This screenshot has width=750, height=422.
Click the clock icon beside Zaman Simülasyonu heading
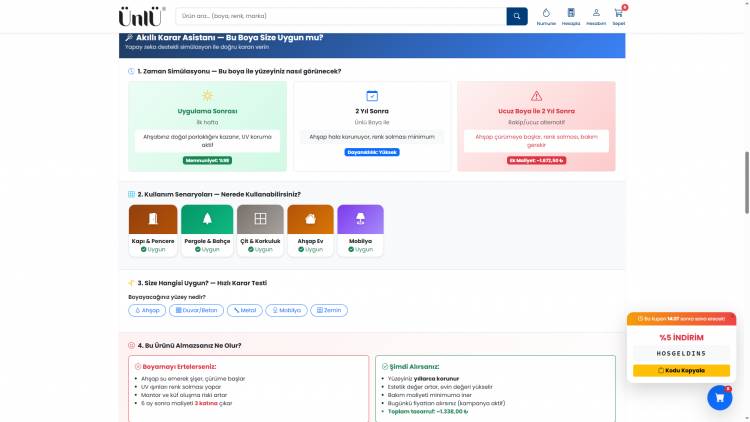(x=131, y=71)
